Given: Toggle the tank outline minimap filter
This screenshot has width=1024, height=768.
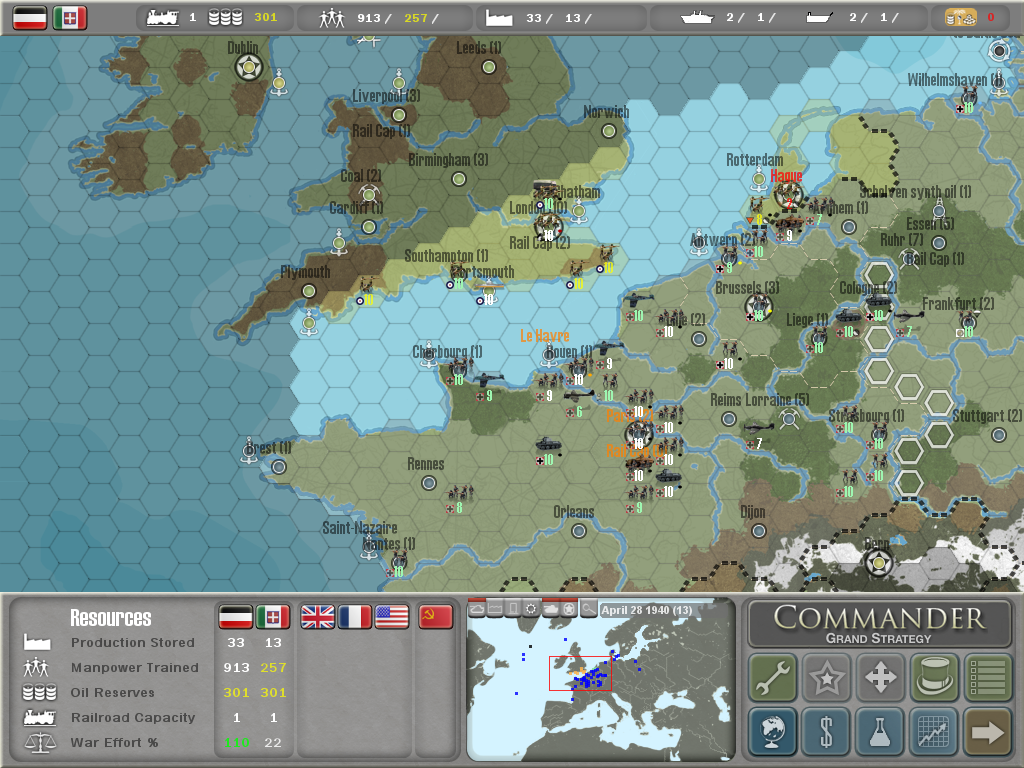Looking at the screenshot, I should pos(477,609).
